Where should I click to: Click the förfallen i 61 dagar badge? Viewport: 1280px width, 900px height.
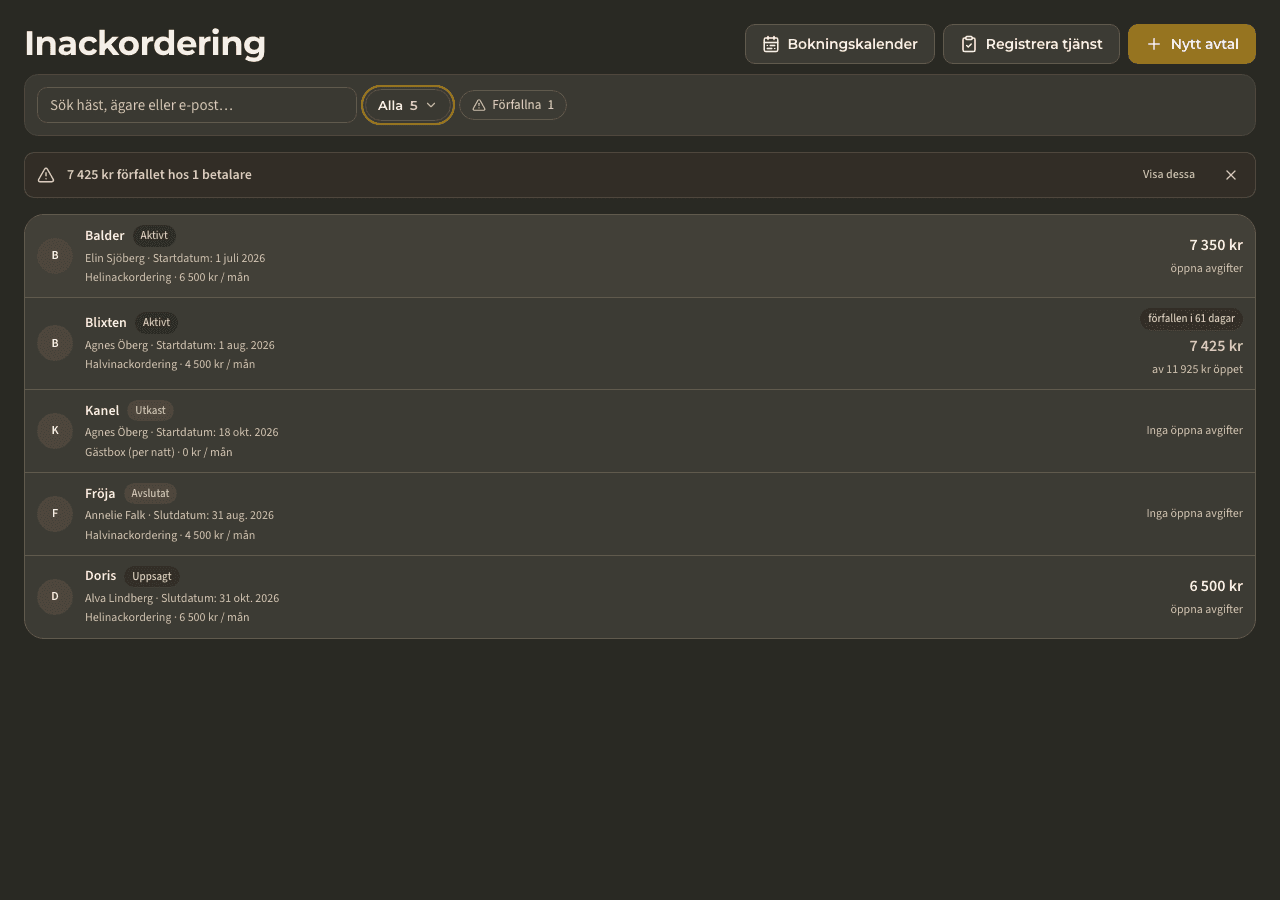coord(1191,319)
